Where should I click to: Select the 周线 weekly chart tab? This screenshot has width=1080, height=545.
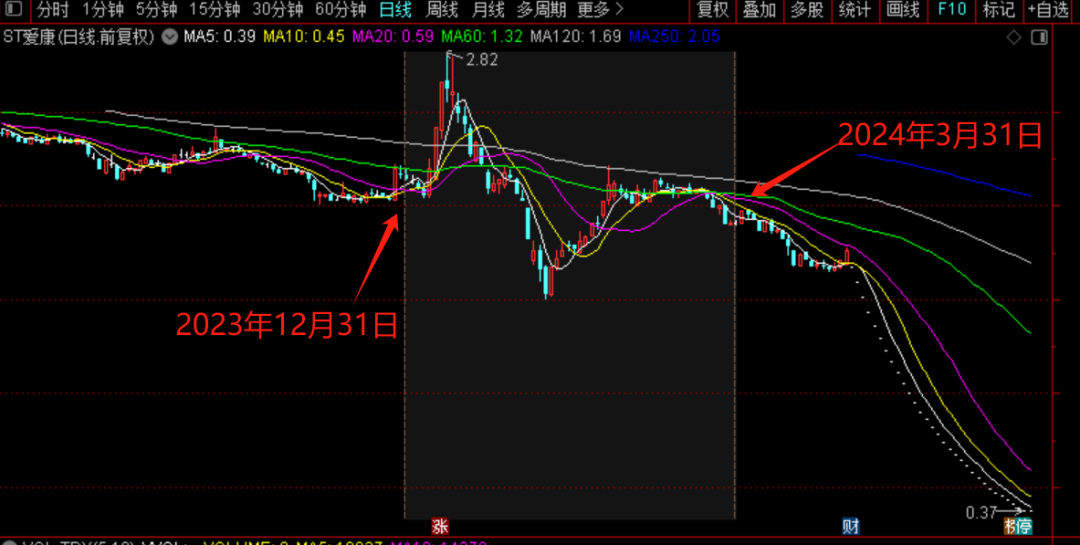tap(441, 11)
